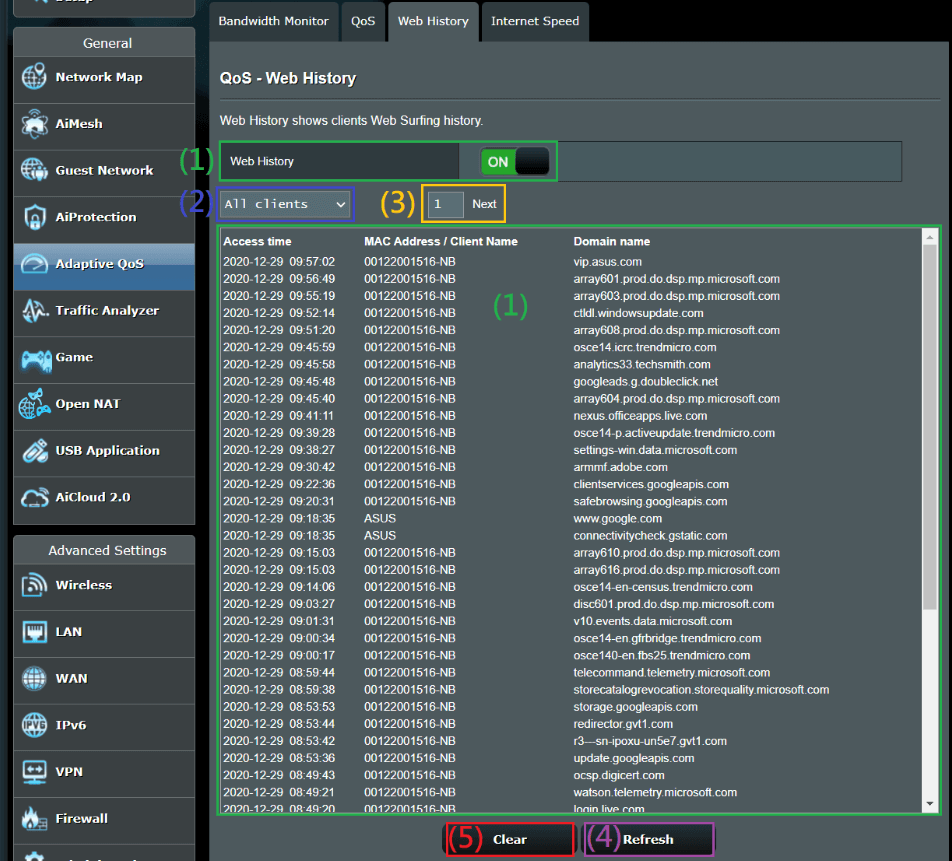Click the googleads.g.doubleclick.net entry
The image size is (952, 861).
(645, 381)
